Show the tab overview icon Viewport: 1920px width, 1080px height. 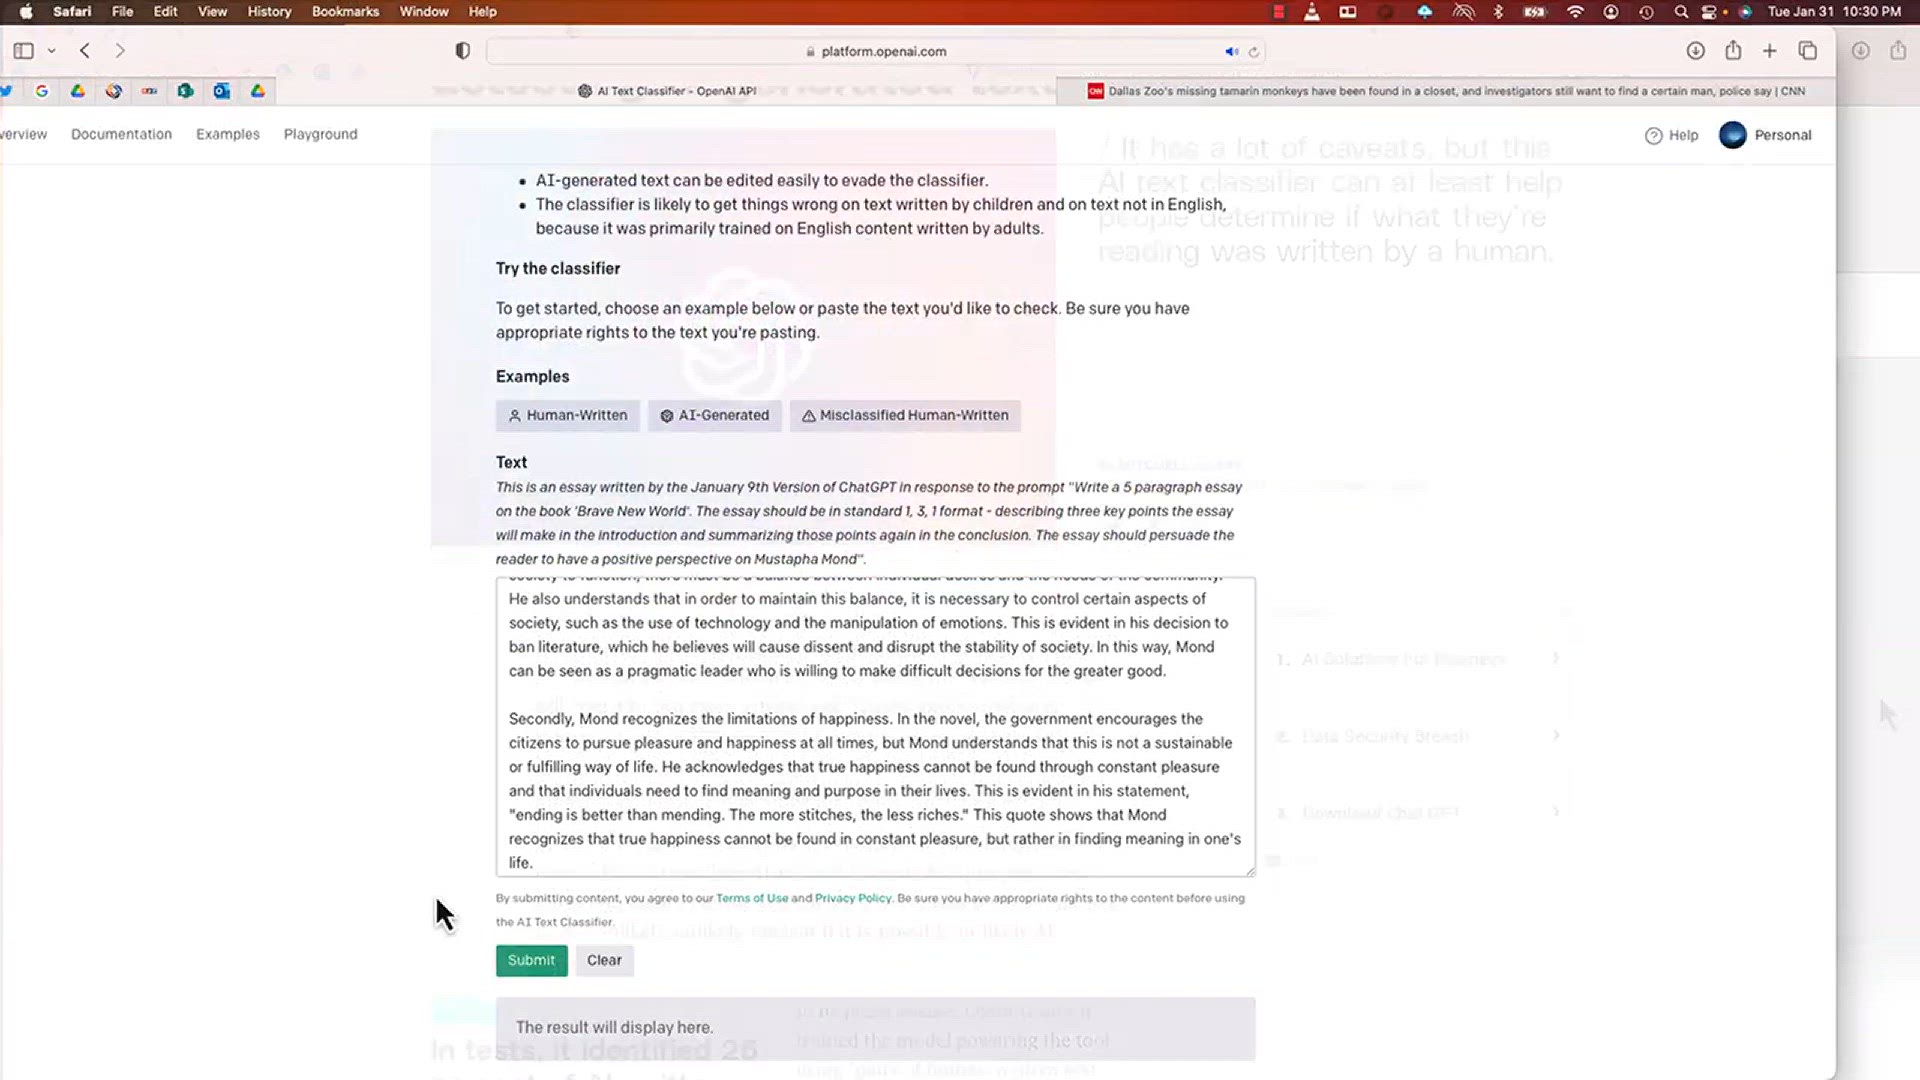click(1807, 51)
